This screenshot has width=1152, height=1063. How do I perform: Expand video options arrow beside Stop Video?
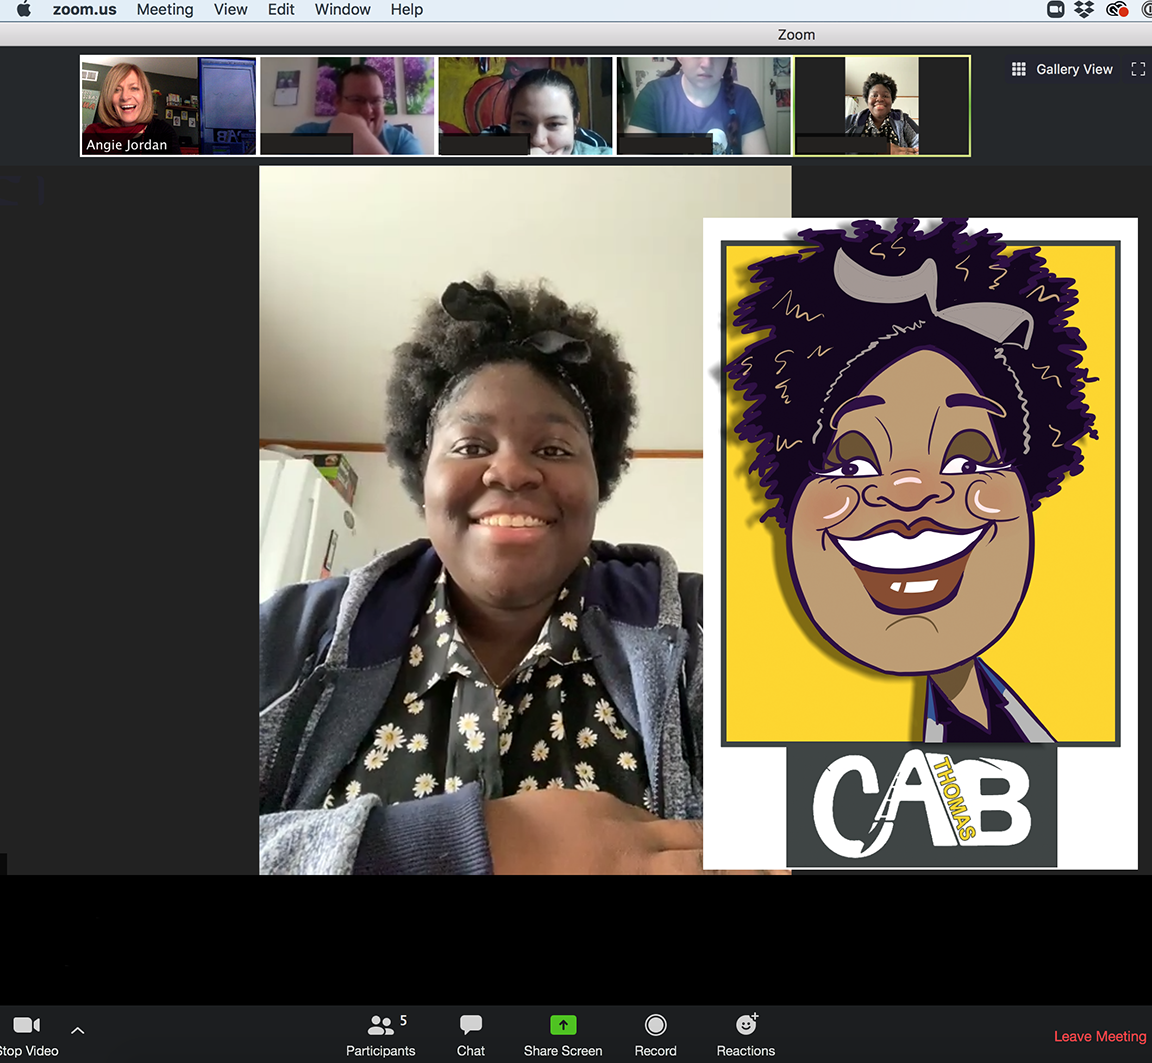78,1030
